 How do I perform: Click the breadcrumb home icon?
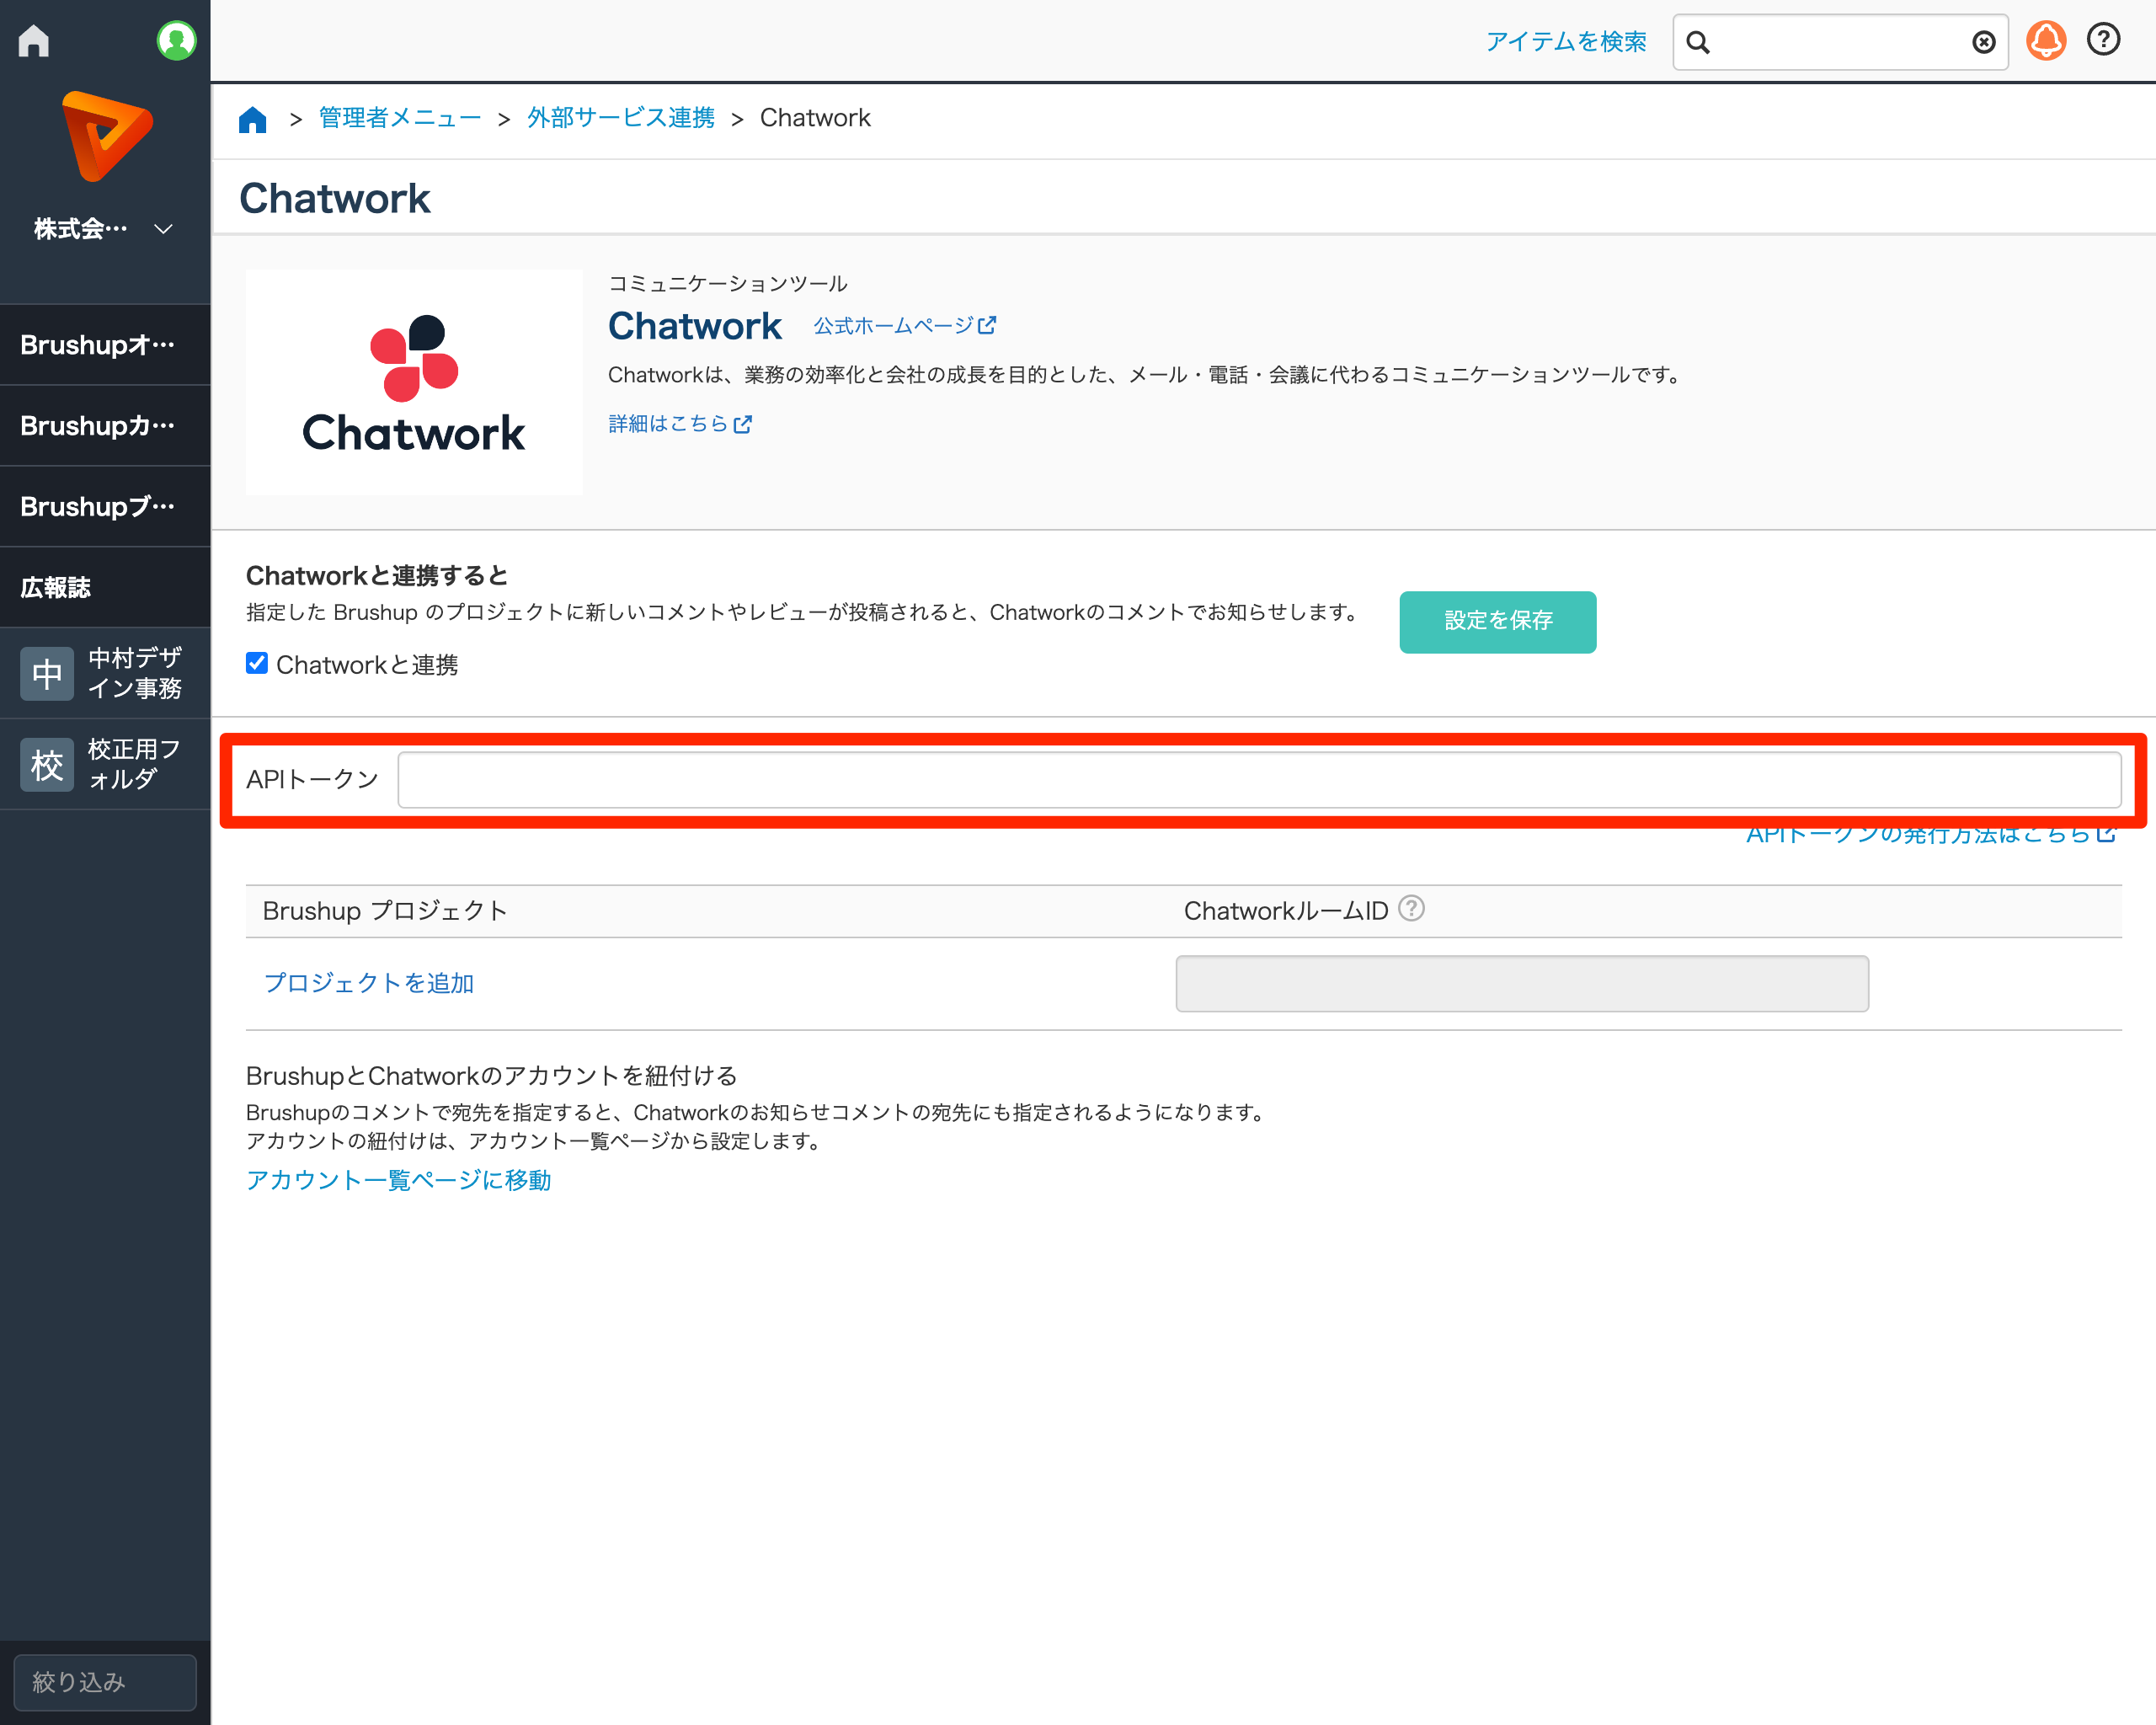[253, 119]
